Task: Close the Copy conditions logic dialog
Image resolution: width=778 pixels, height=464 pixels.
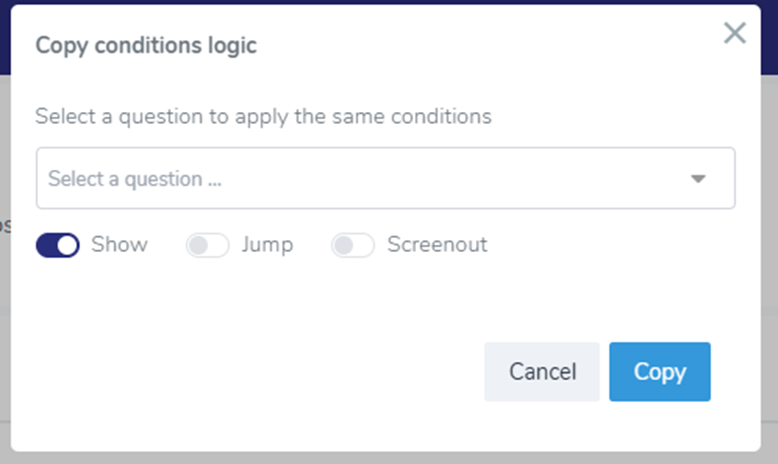Action: point(735,34)
